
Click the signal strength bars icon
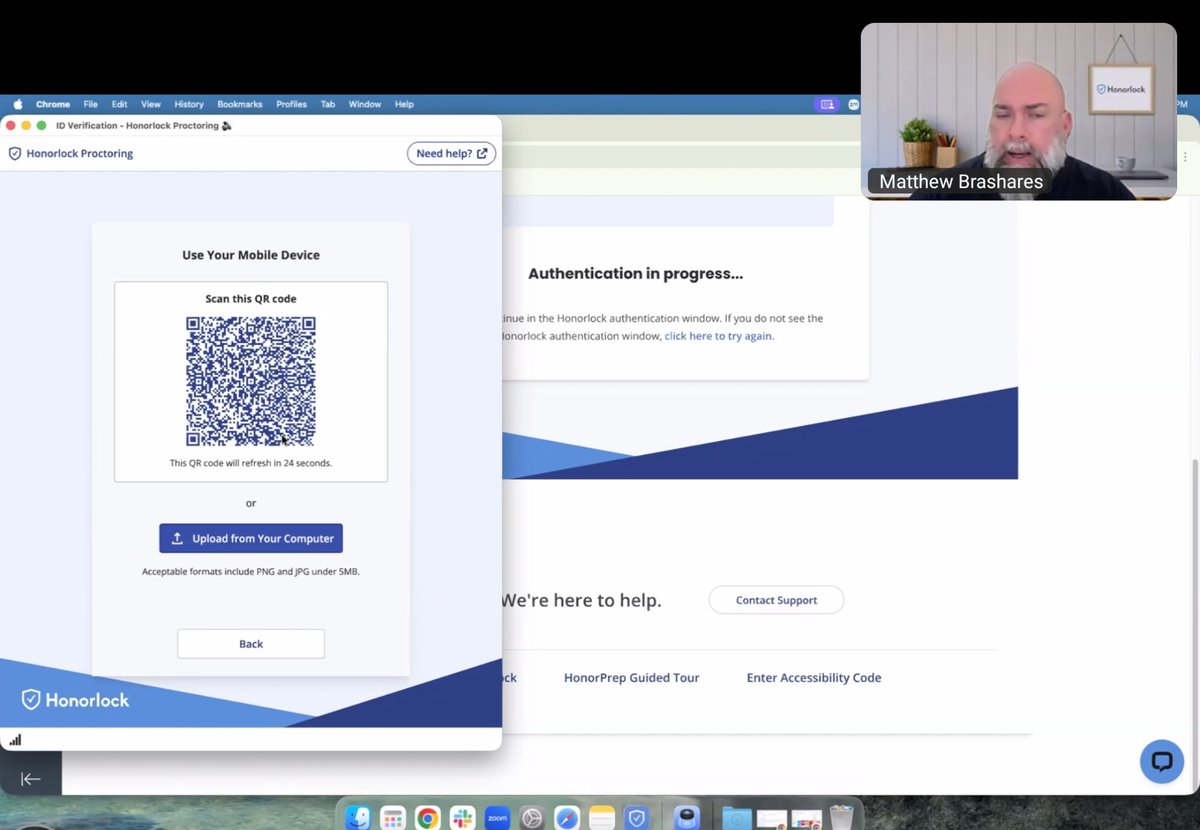click(15, 740)
